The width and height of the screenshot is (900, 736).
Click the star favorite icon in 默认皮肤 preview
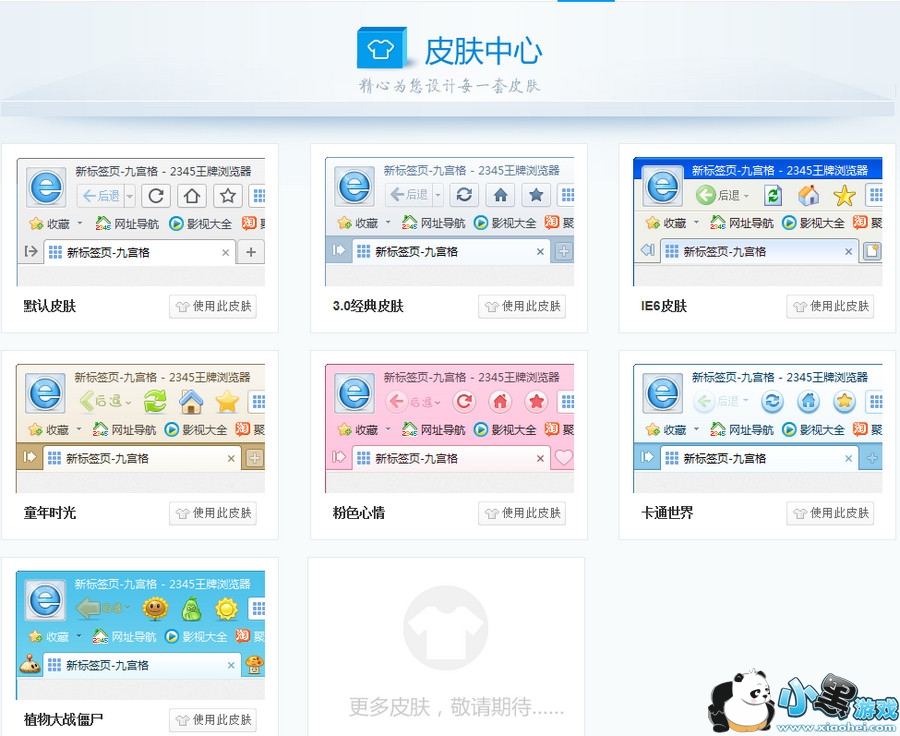228,196
